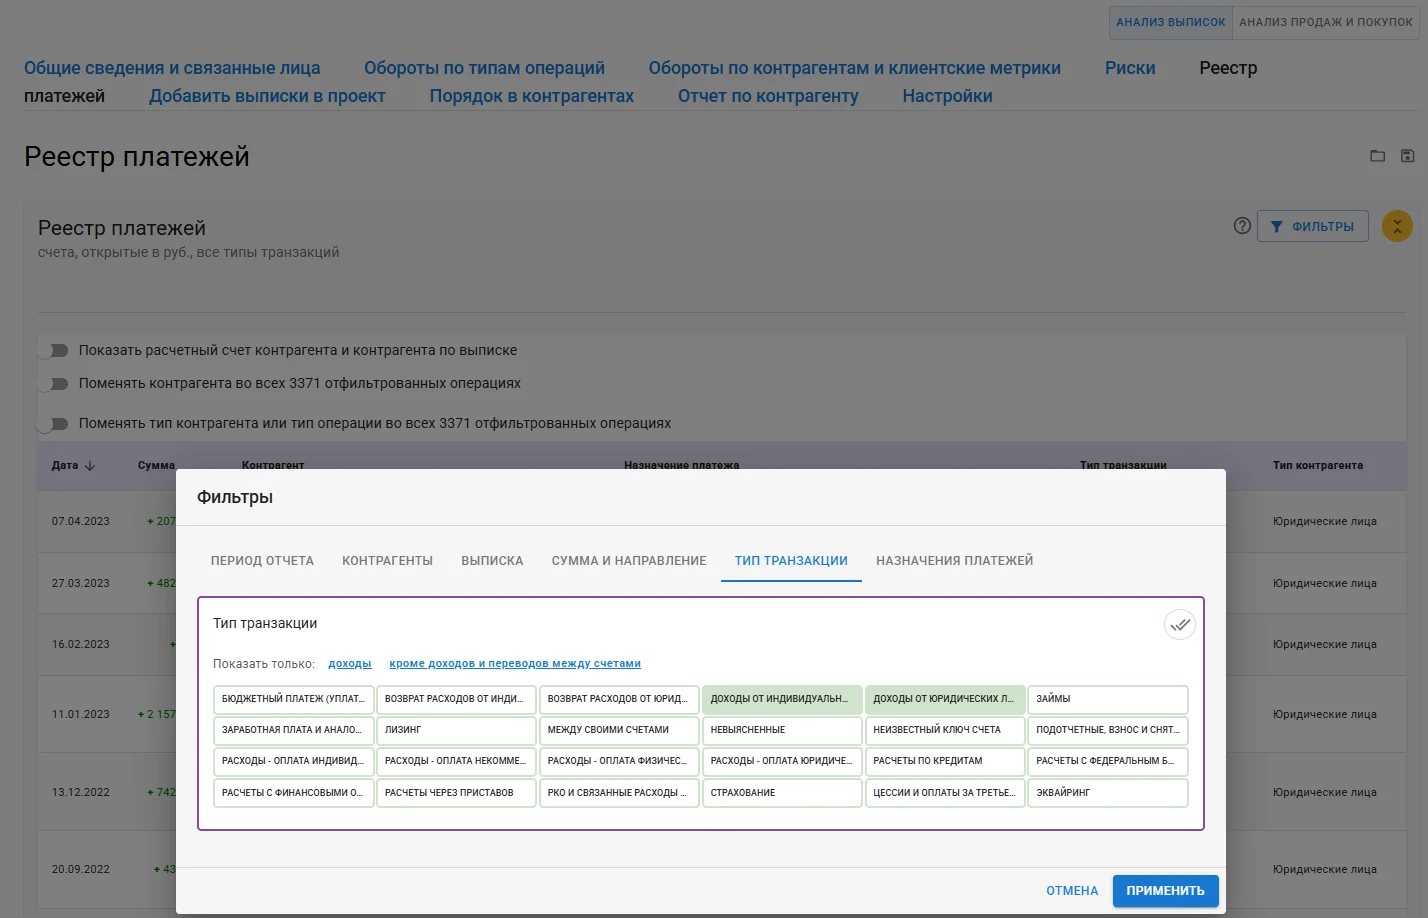
Task: Switch to Контрагенты filter tab
Action: click(387, 561)
